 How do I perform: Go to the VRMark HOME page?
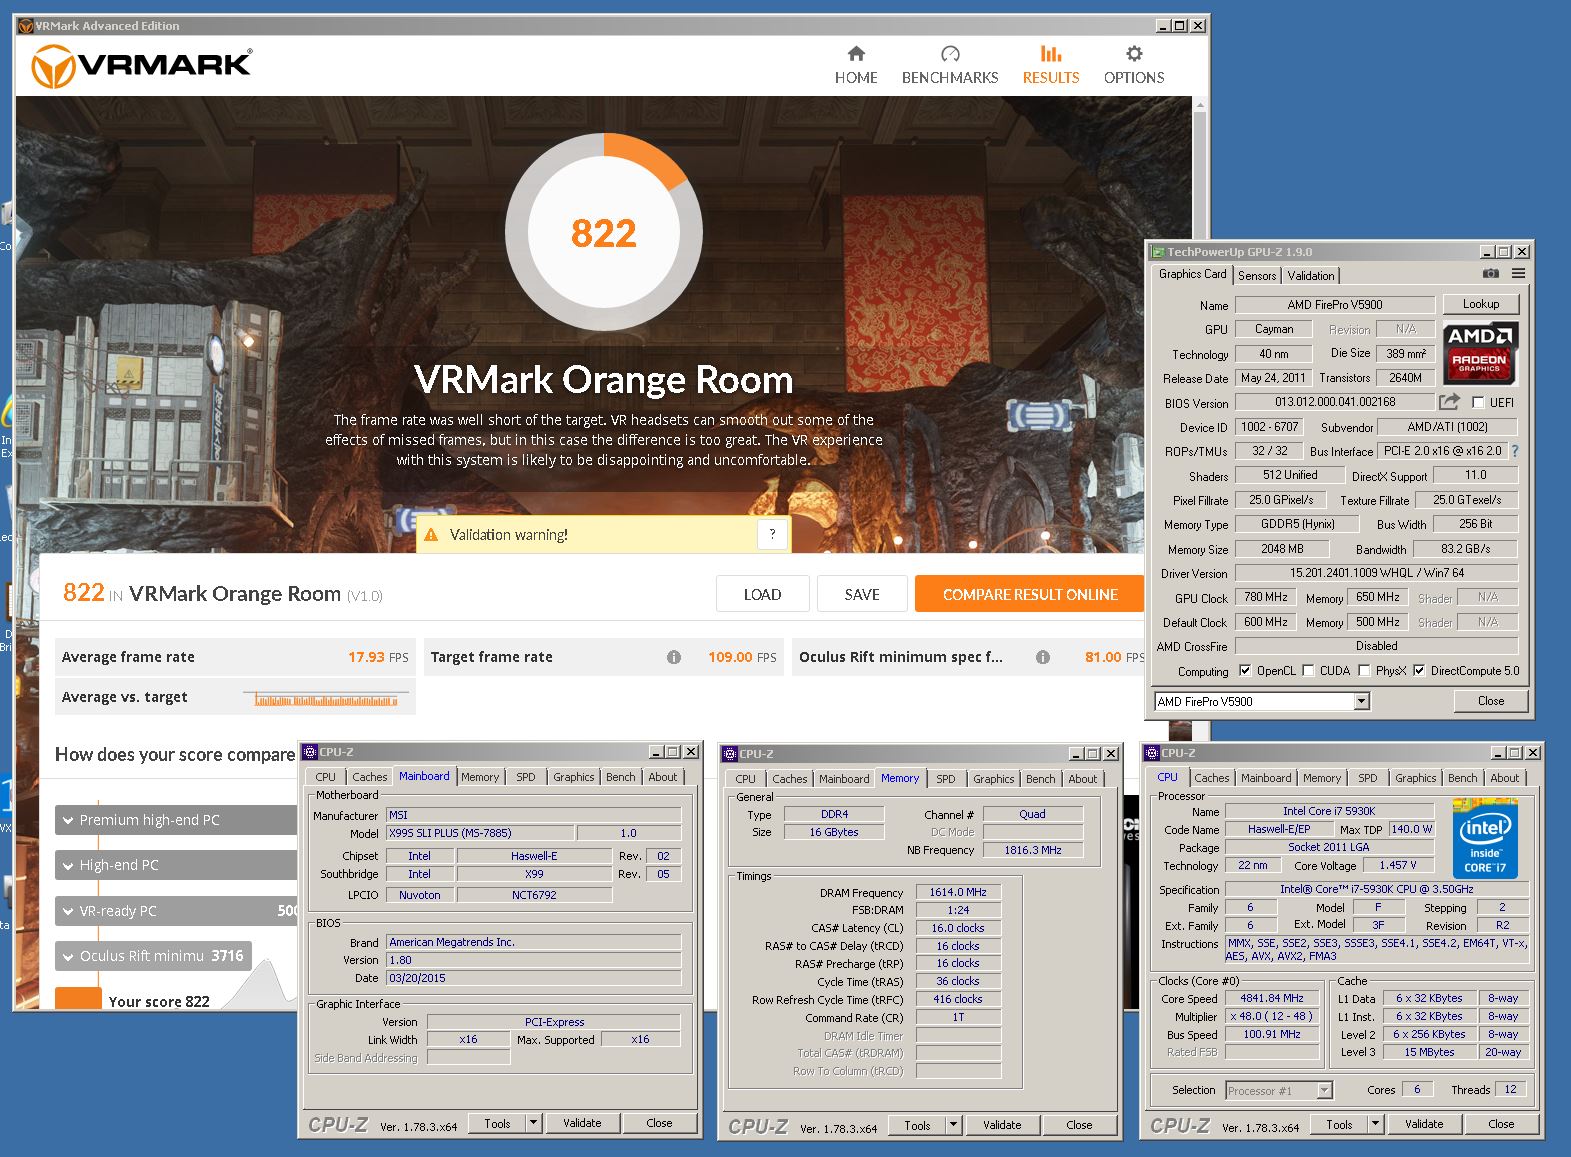(x=856, y=65)
